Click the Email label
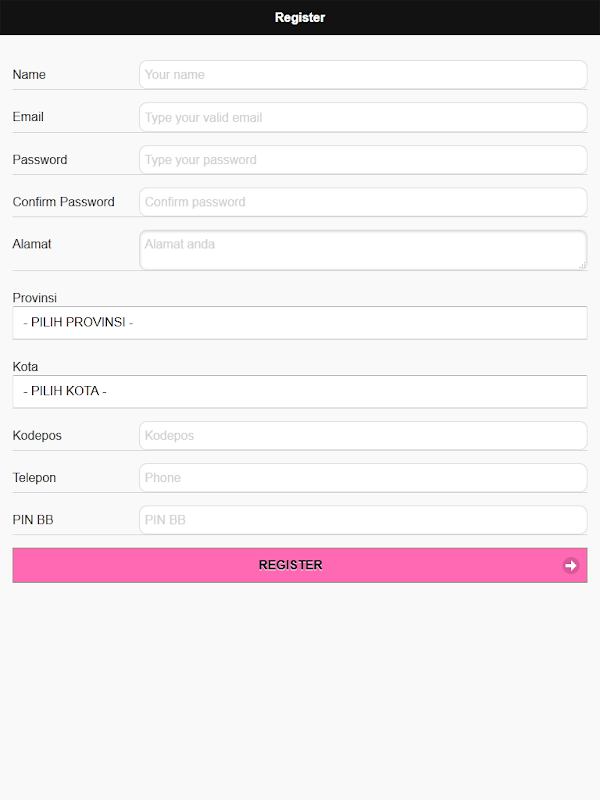 pos(28,117)
